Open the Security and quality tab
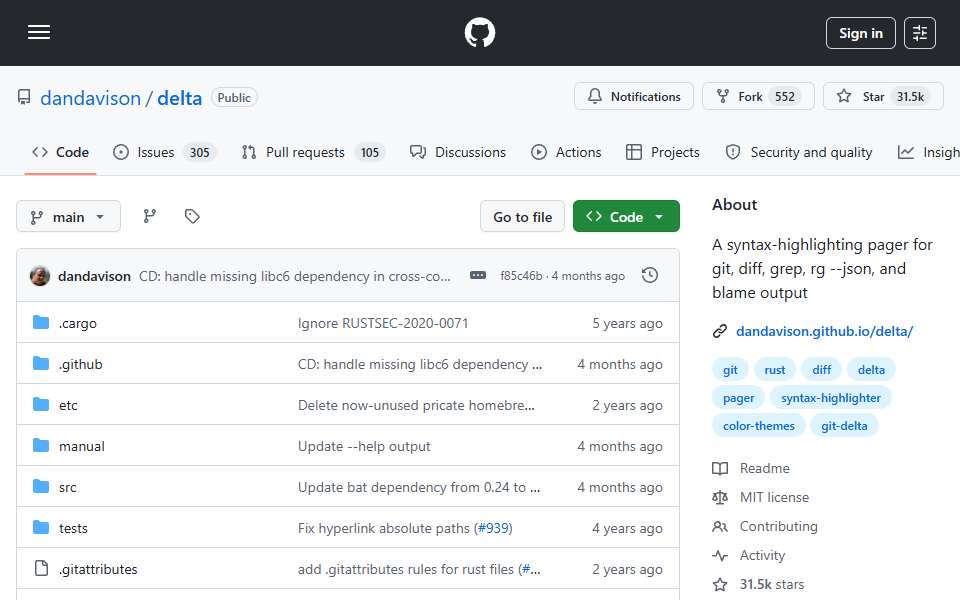 [x=799, y=152]
